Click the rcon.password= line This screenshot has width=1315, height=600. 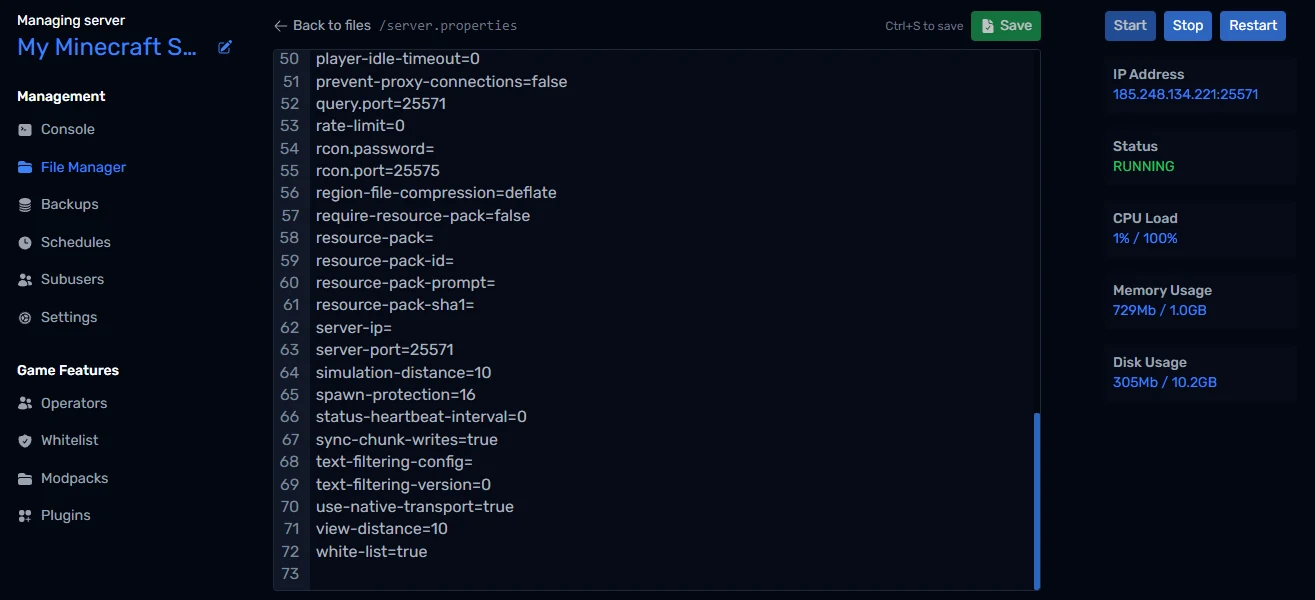pos(375,149)
